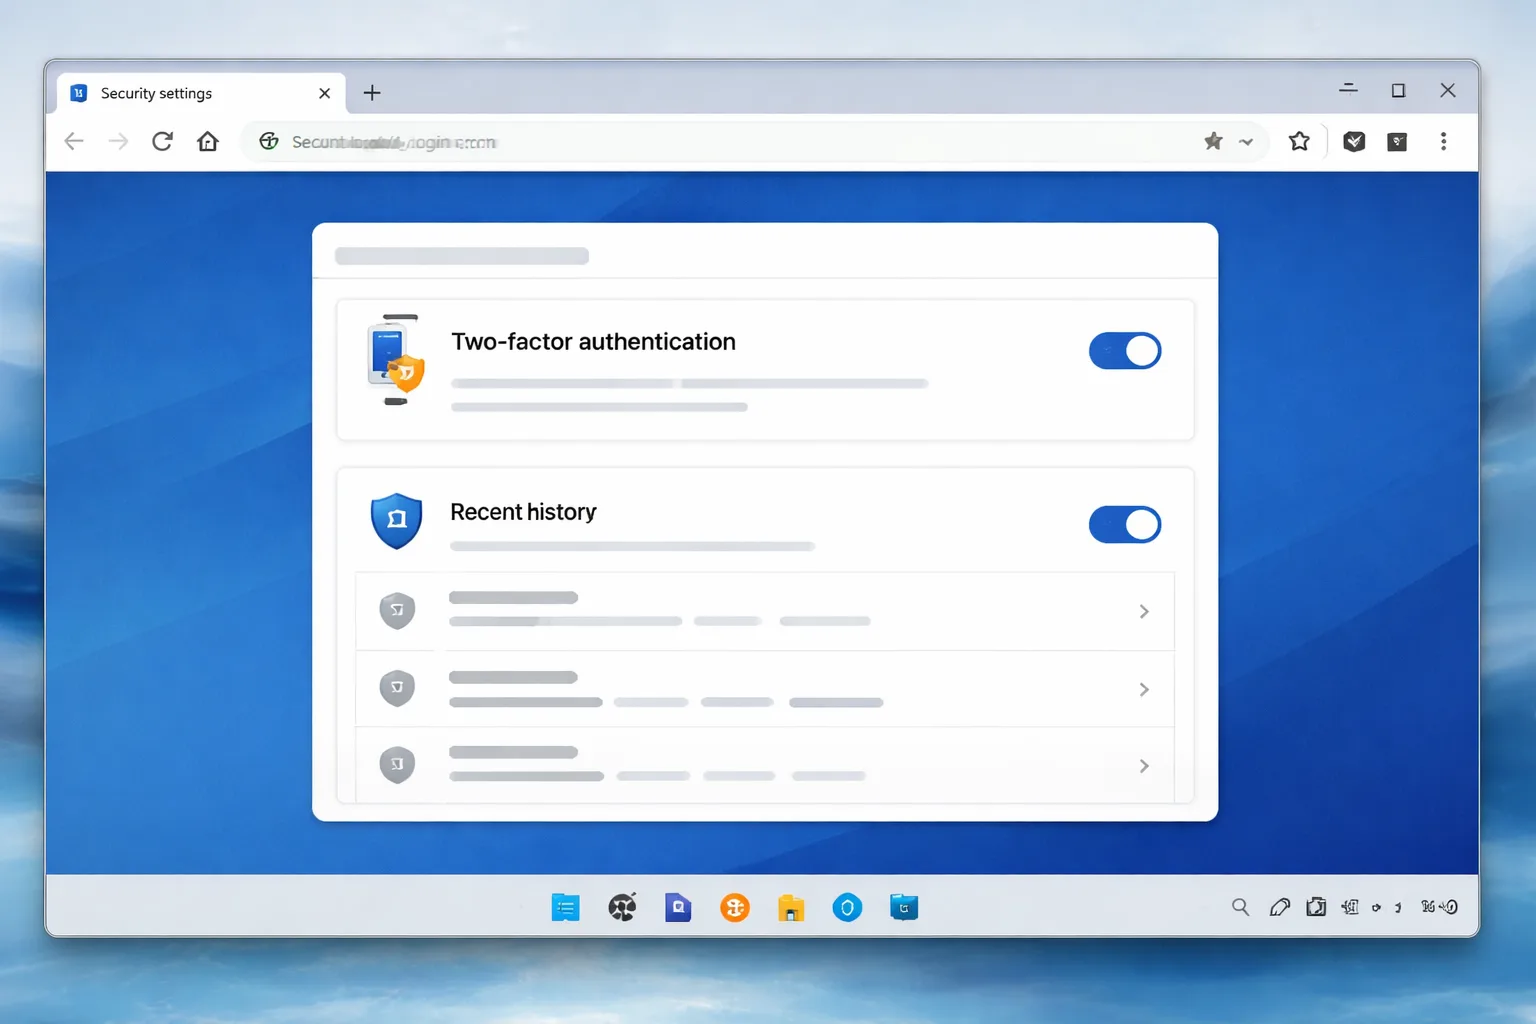Close the Security settings tab

pyautogui.click(x=324, y=93)
